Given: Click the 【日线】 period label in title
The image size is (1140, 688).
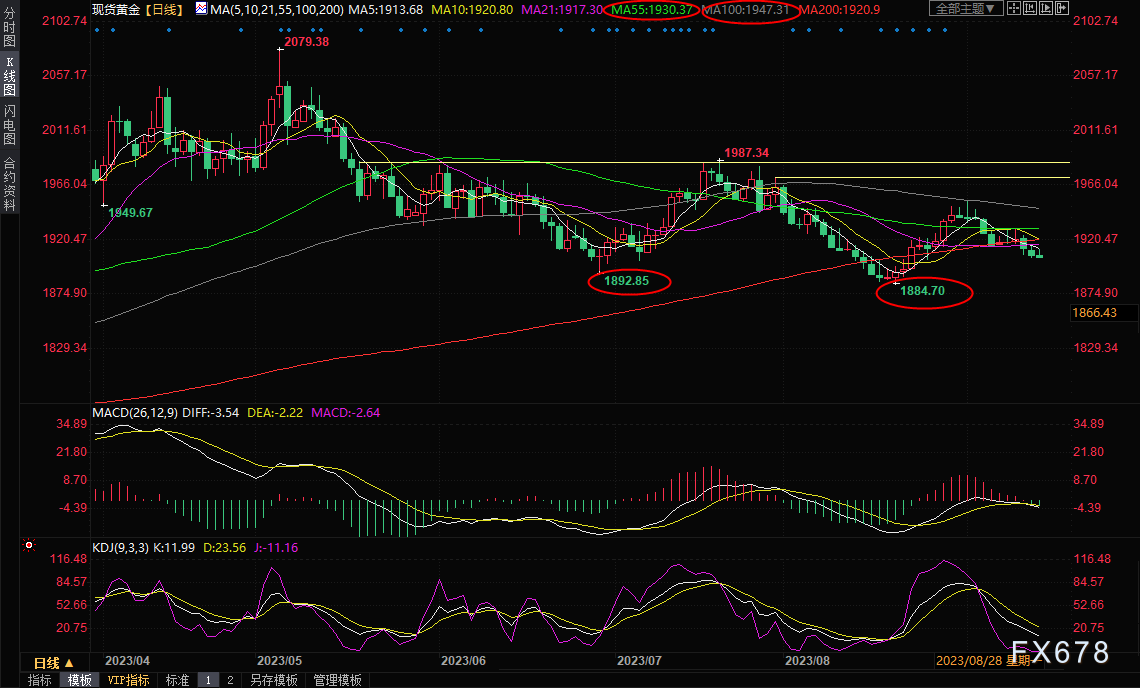Looking at the screenshot, I should pos(164,9).
